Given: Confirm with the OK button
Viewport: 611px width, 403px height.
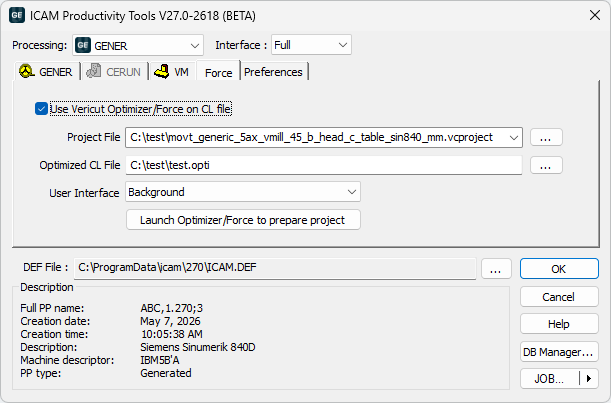Looking at the screenshot, I should pyautogui.click(x=559, y=269).
